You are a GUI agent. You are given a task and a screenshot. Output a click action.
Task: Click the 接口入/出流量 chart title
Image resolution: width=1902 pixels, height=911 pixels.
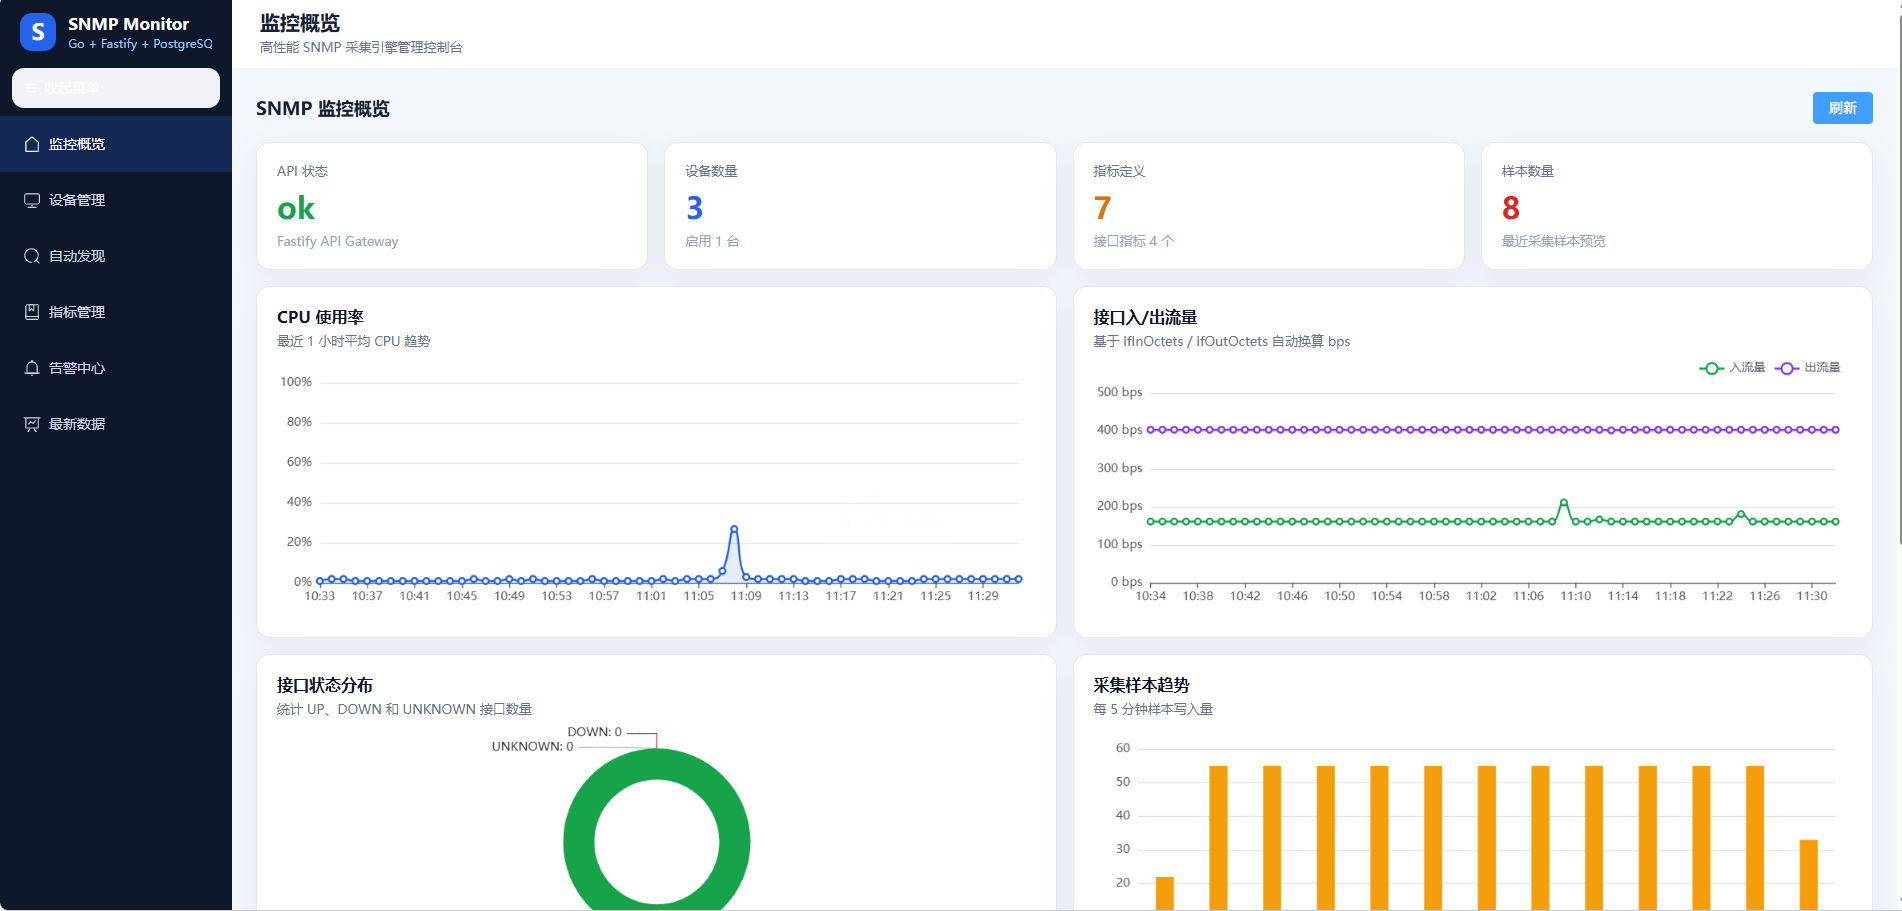pos(1145,317)
